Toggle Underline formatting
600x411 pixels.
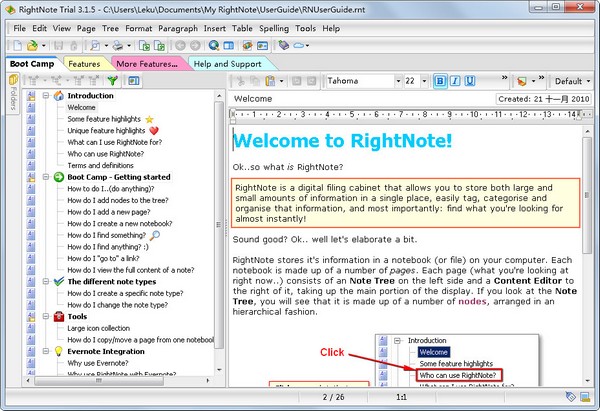[470, 81]
